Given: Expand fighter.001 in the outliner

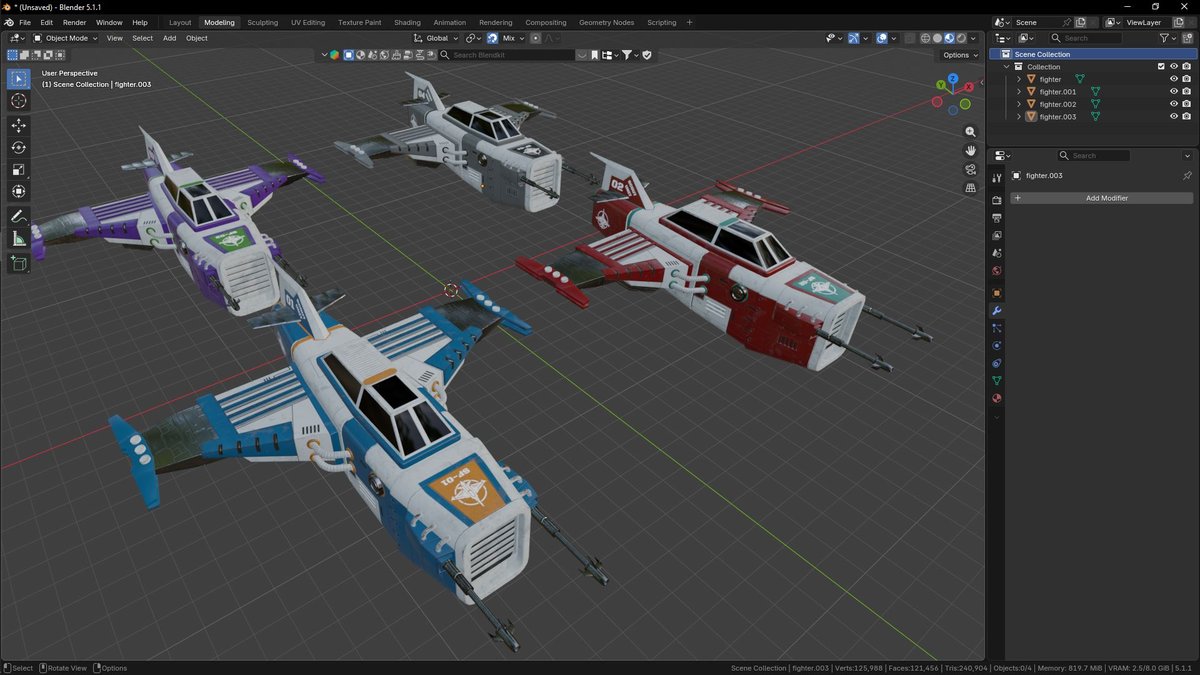Looking at the screenshot, I should click(x=1019, y=92).
